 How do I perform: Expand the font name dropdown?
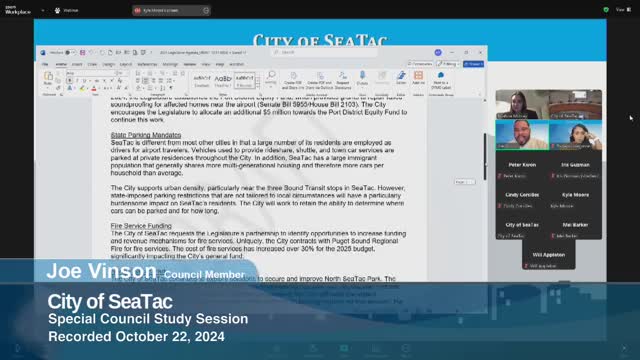[116, 73]
